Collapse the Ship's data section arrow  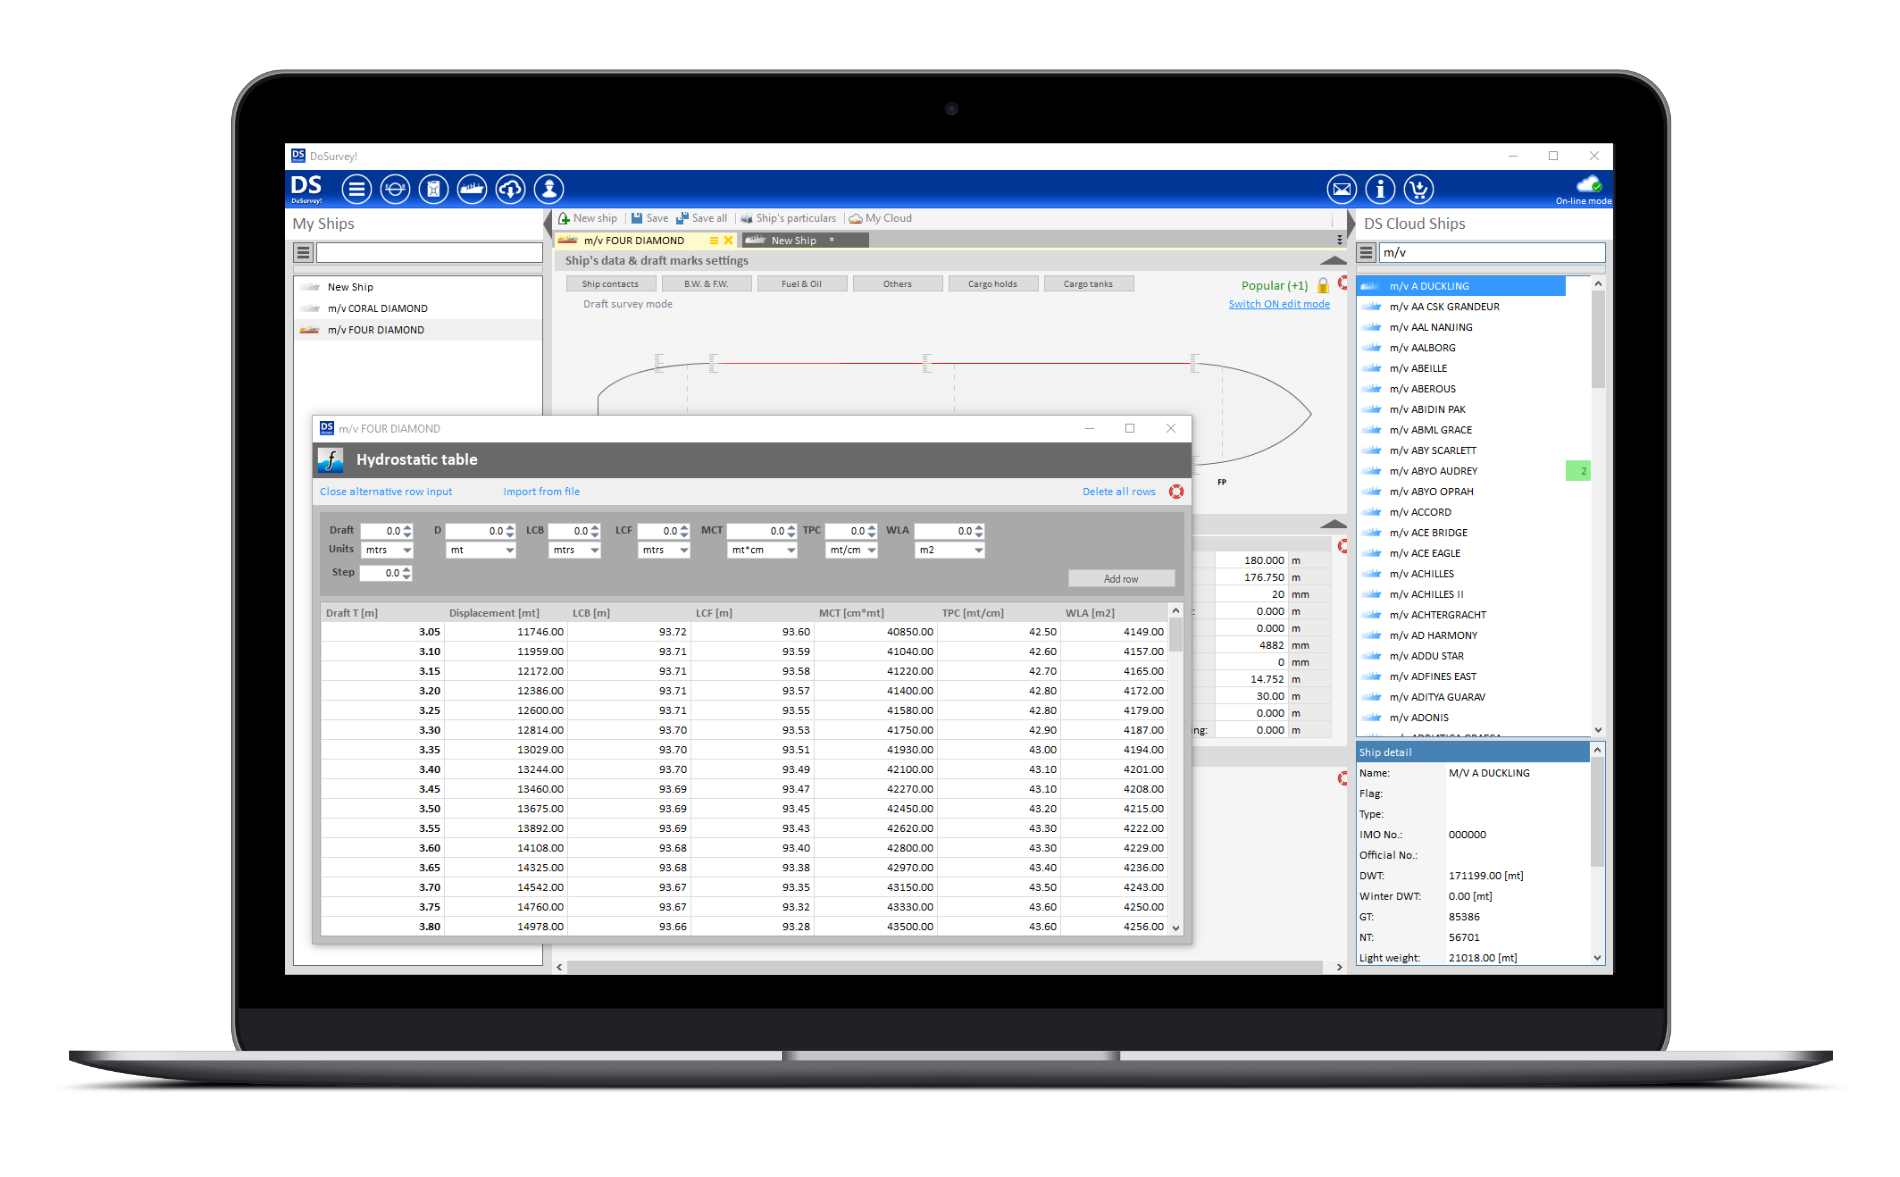[x=1333, y=261]
